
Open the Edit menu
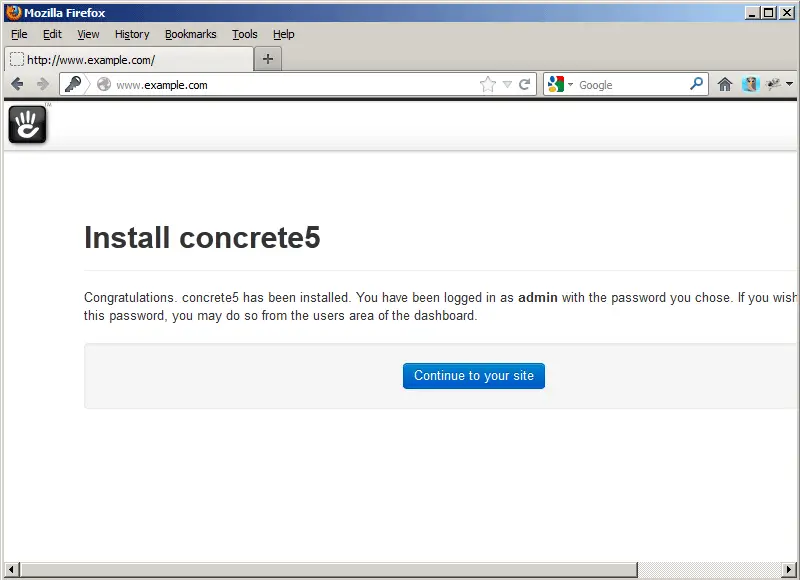(x=52, y=34)
